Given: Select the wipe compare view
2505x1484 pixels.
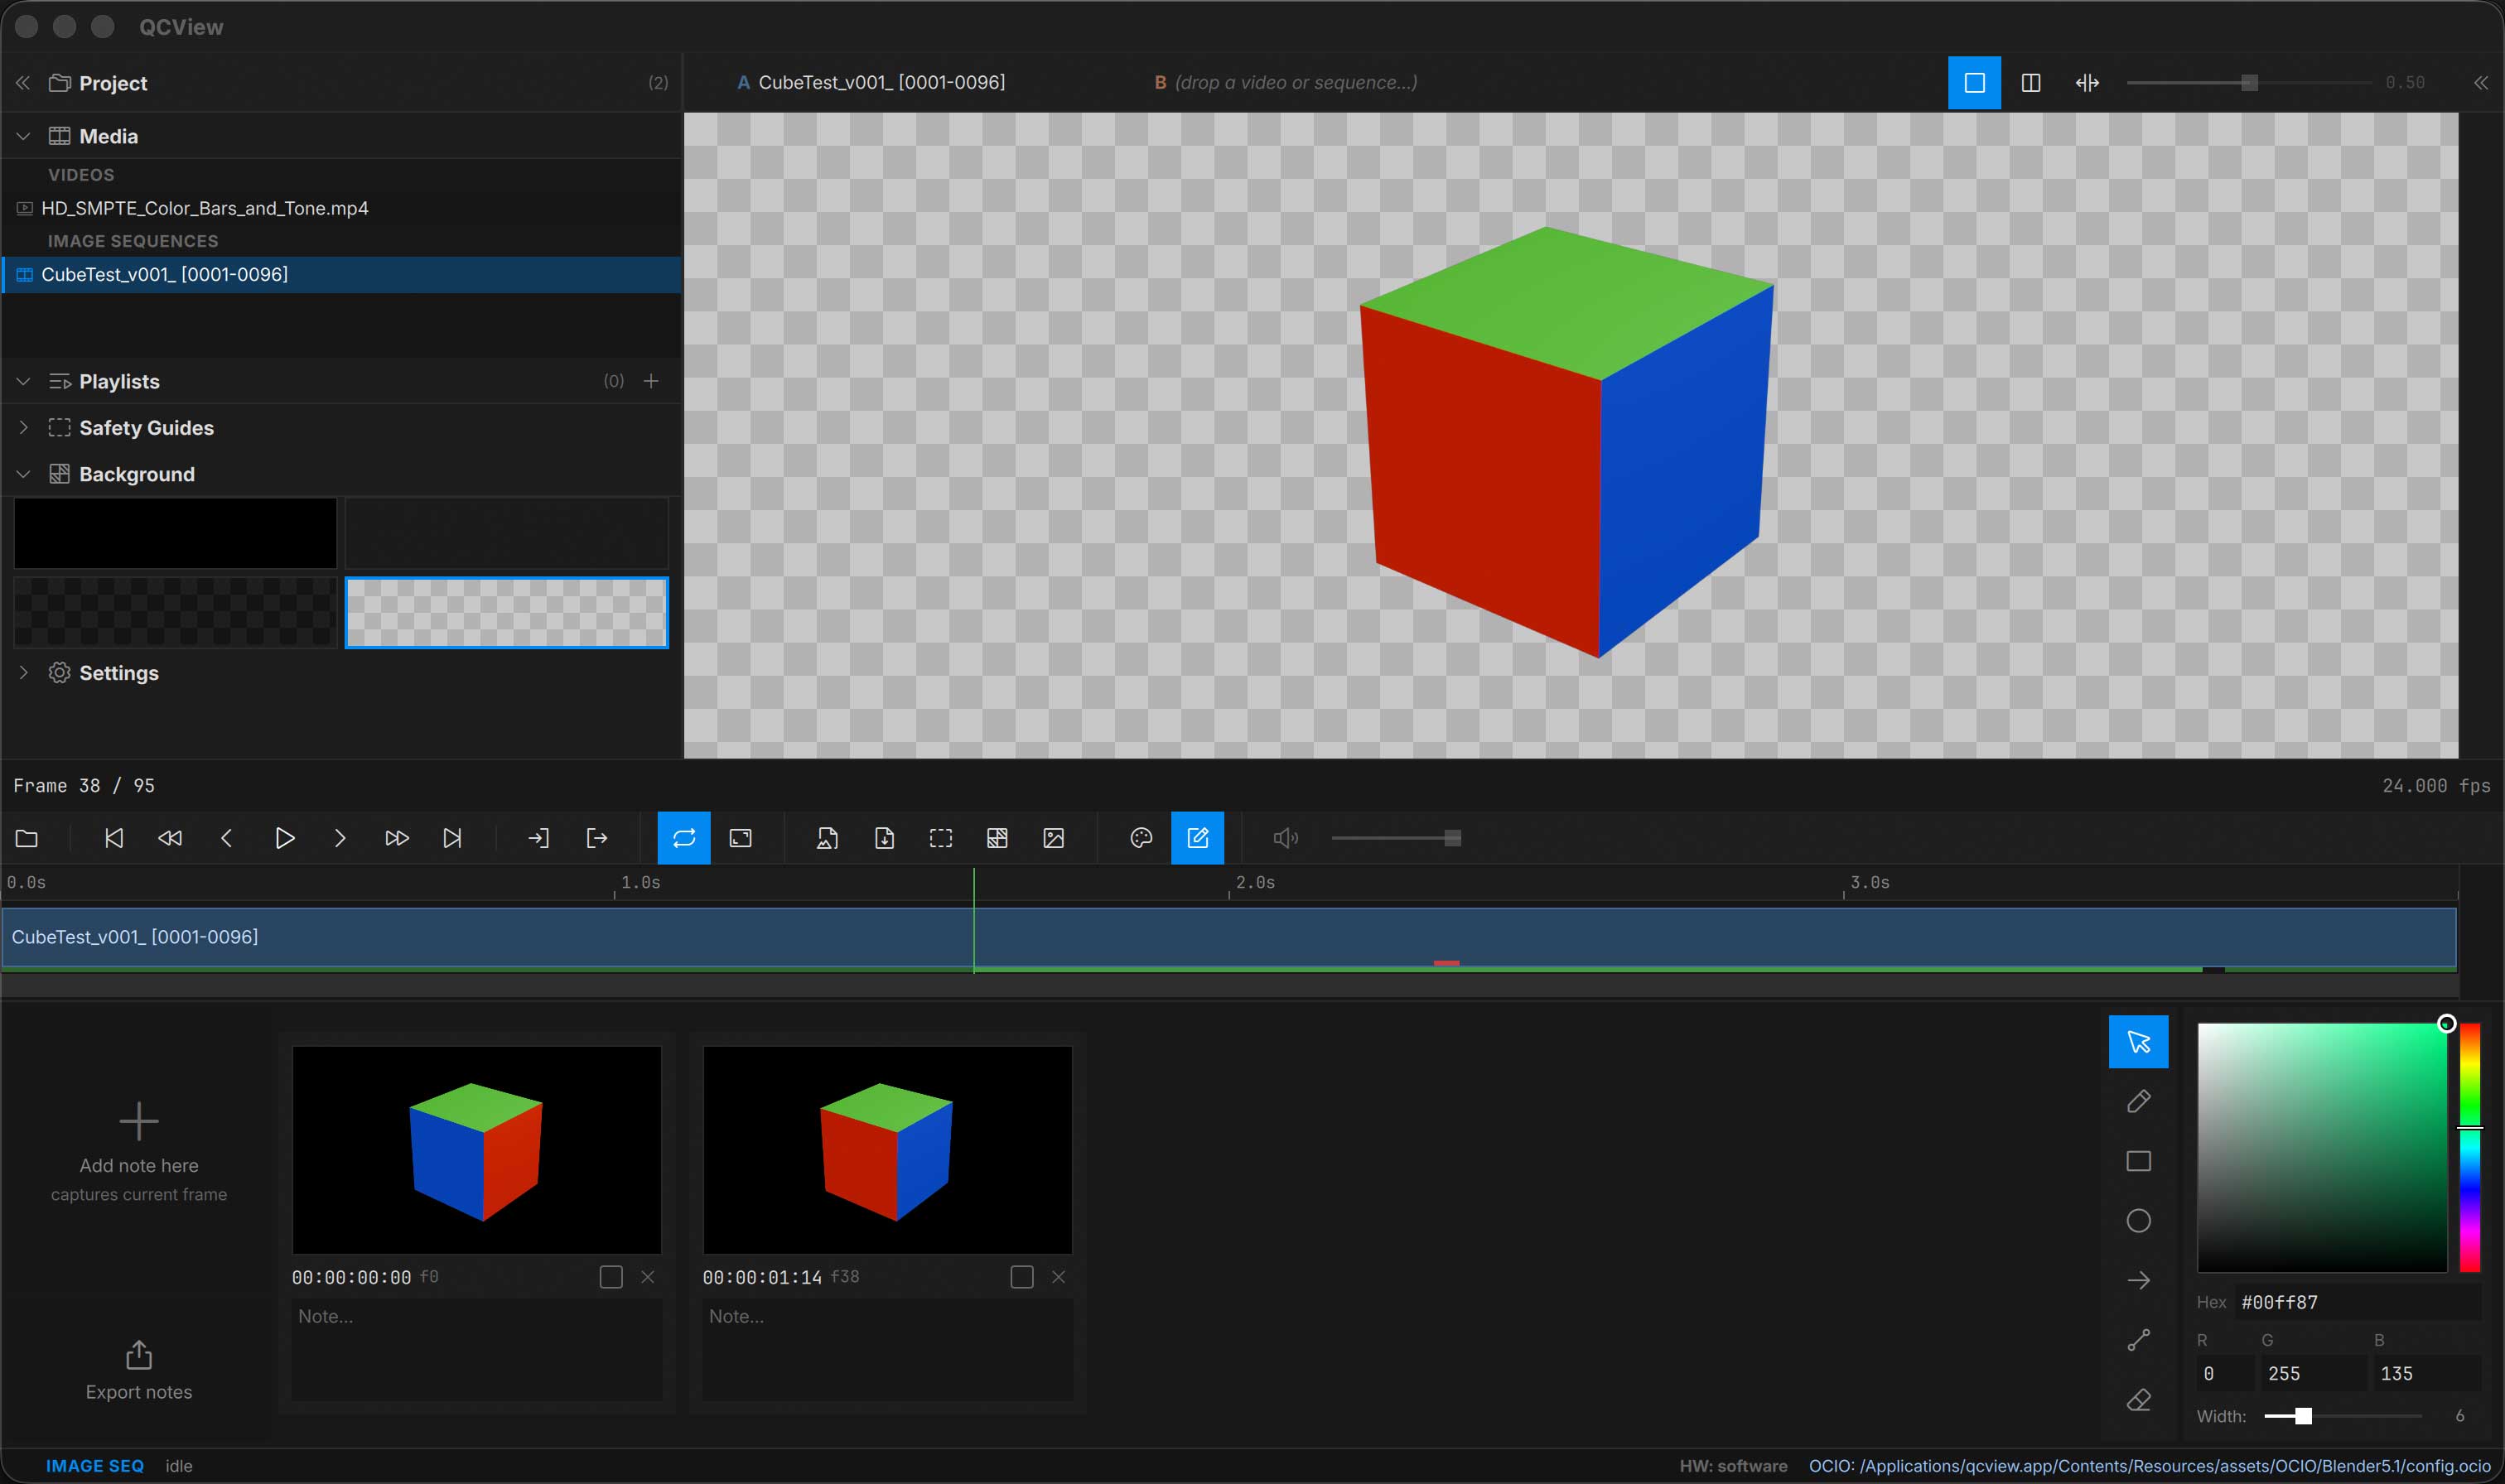Looking at the screenshot, I should tap(2087, 83).
